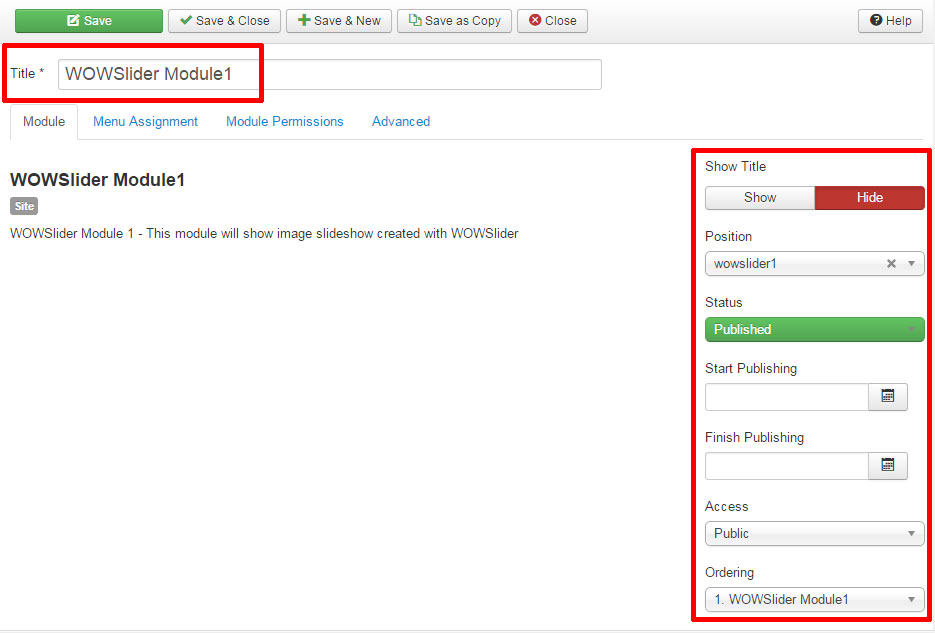This screenshot has height=633, width=935.
Task: Open Start Publishing calendar icon
Action: pyautogui.click(x=888, y=397)
